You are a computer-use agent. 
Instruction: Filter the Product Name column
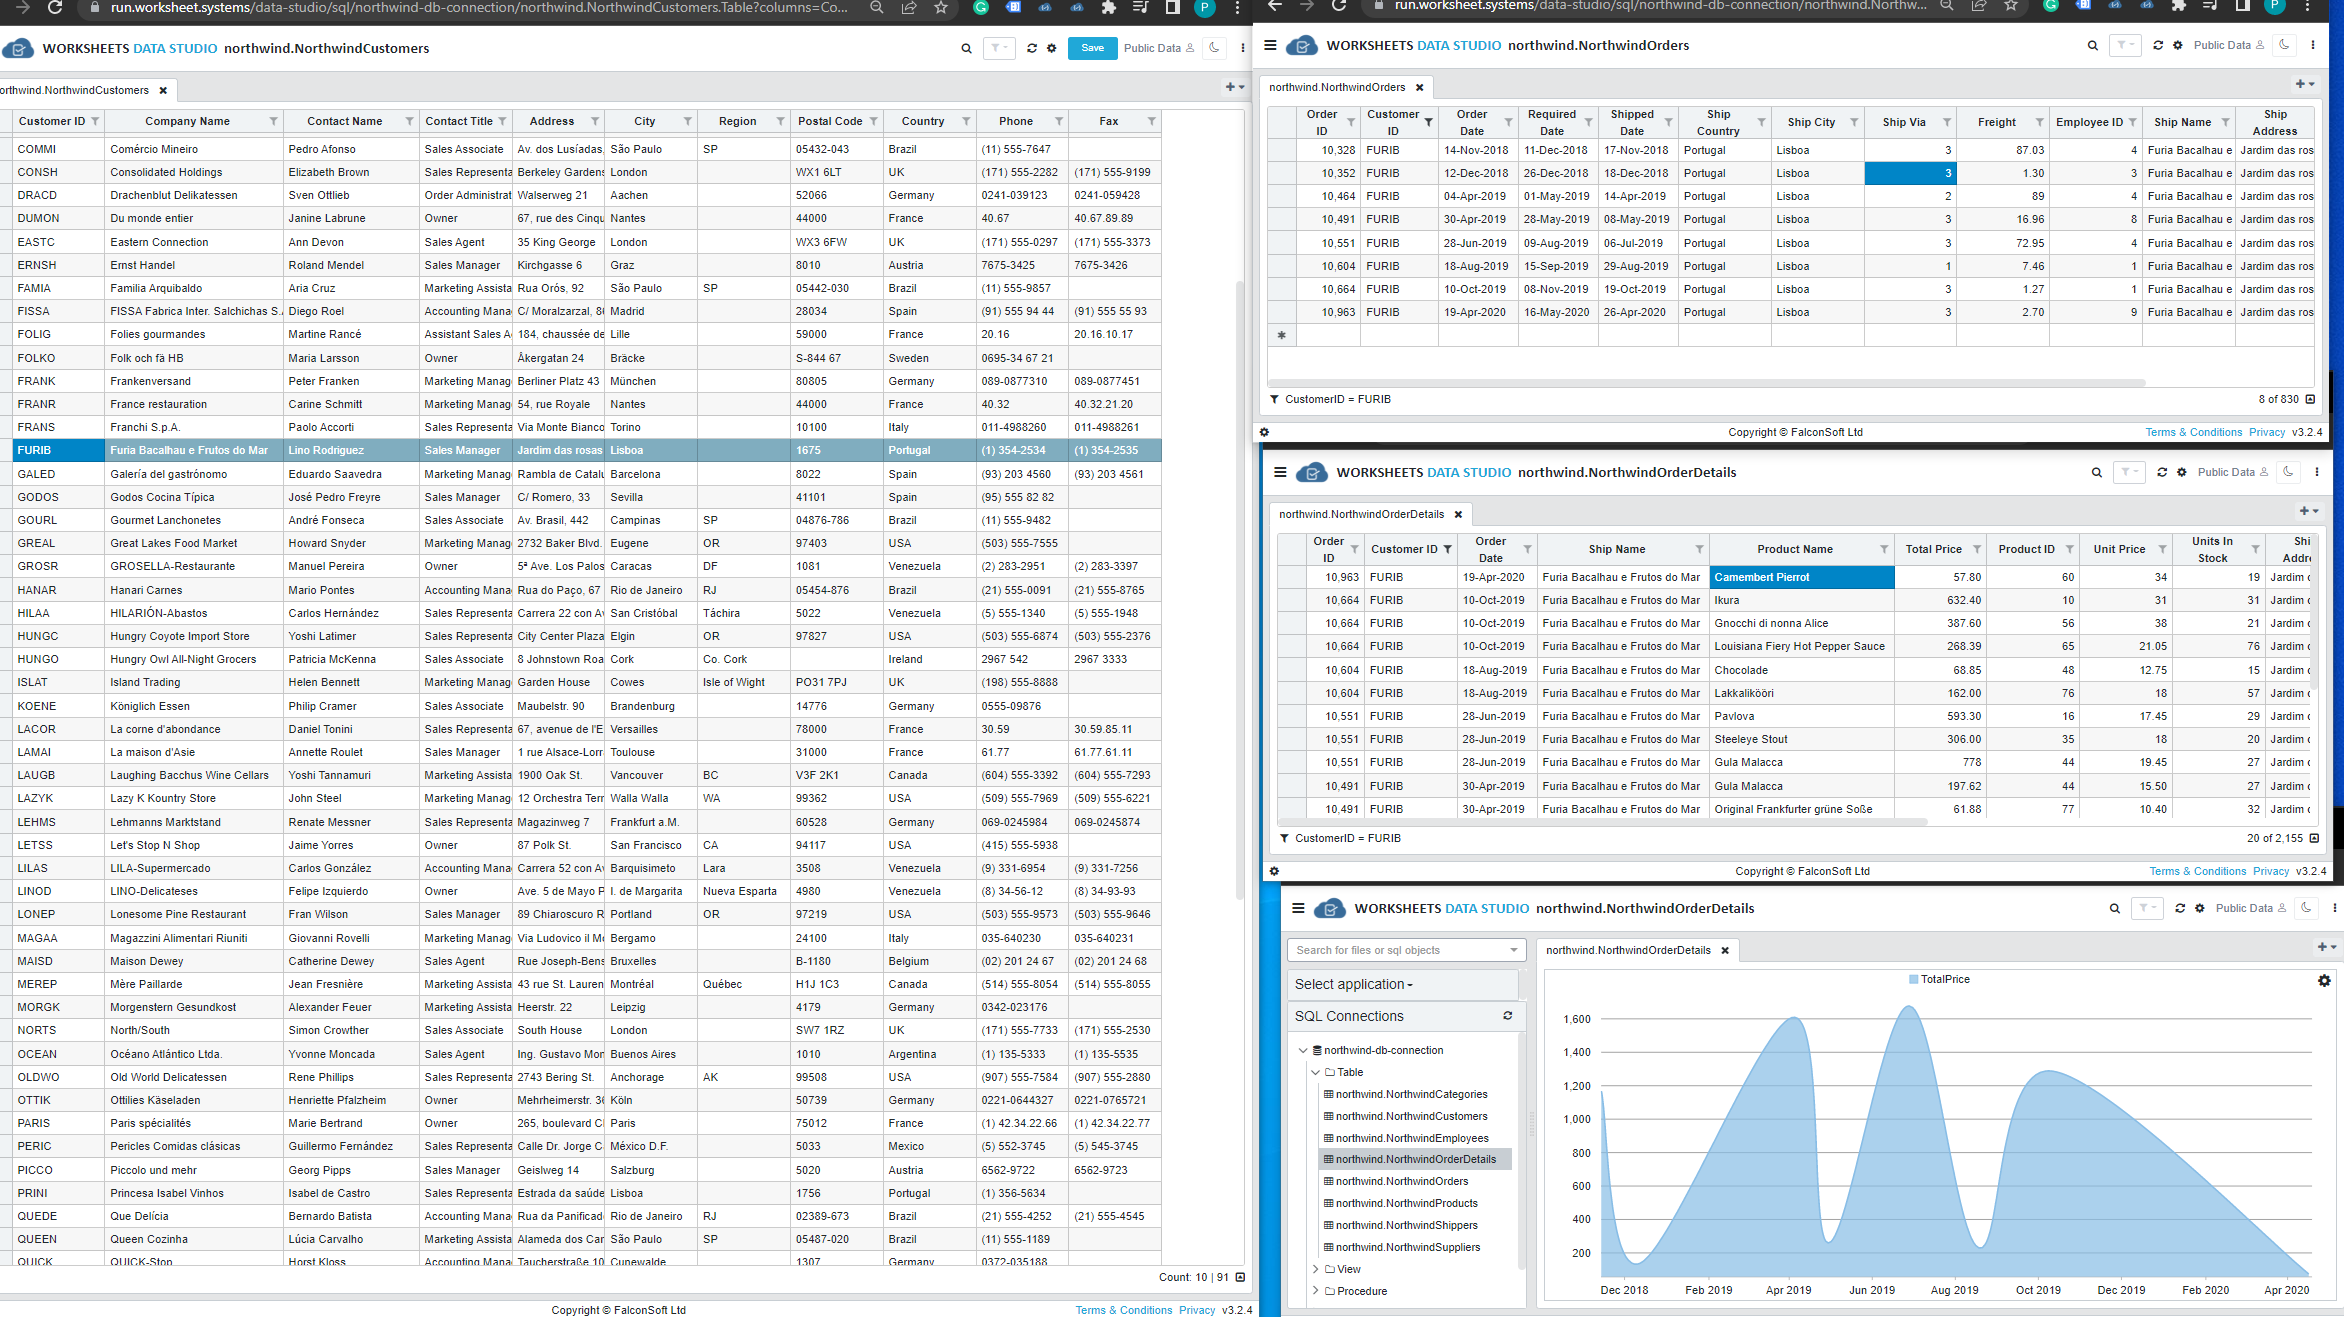pos(1884,549)
